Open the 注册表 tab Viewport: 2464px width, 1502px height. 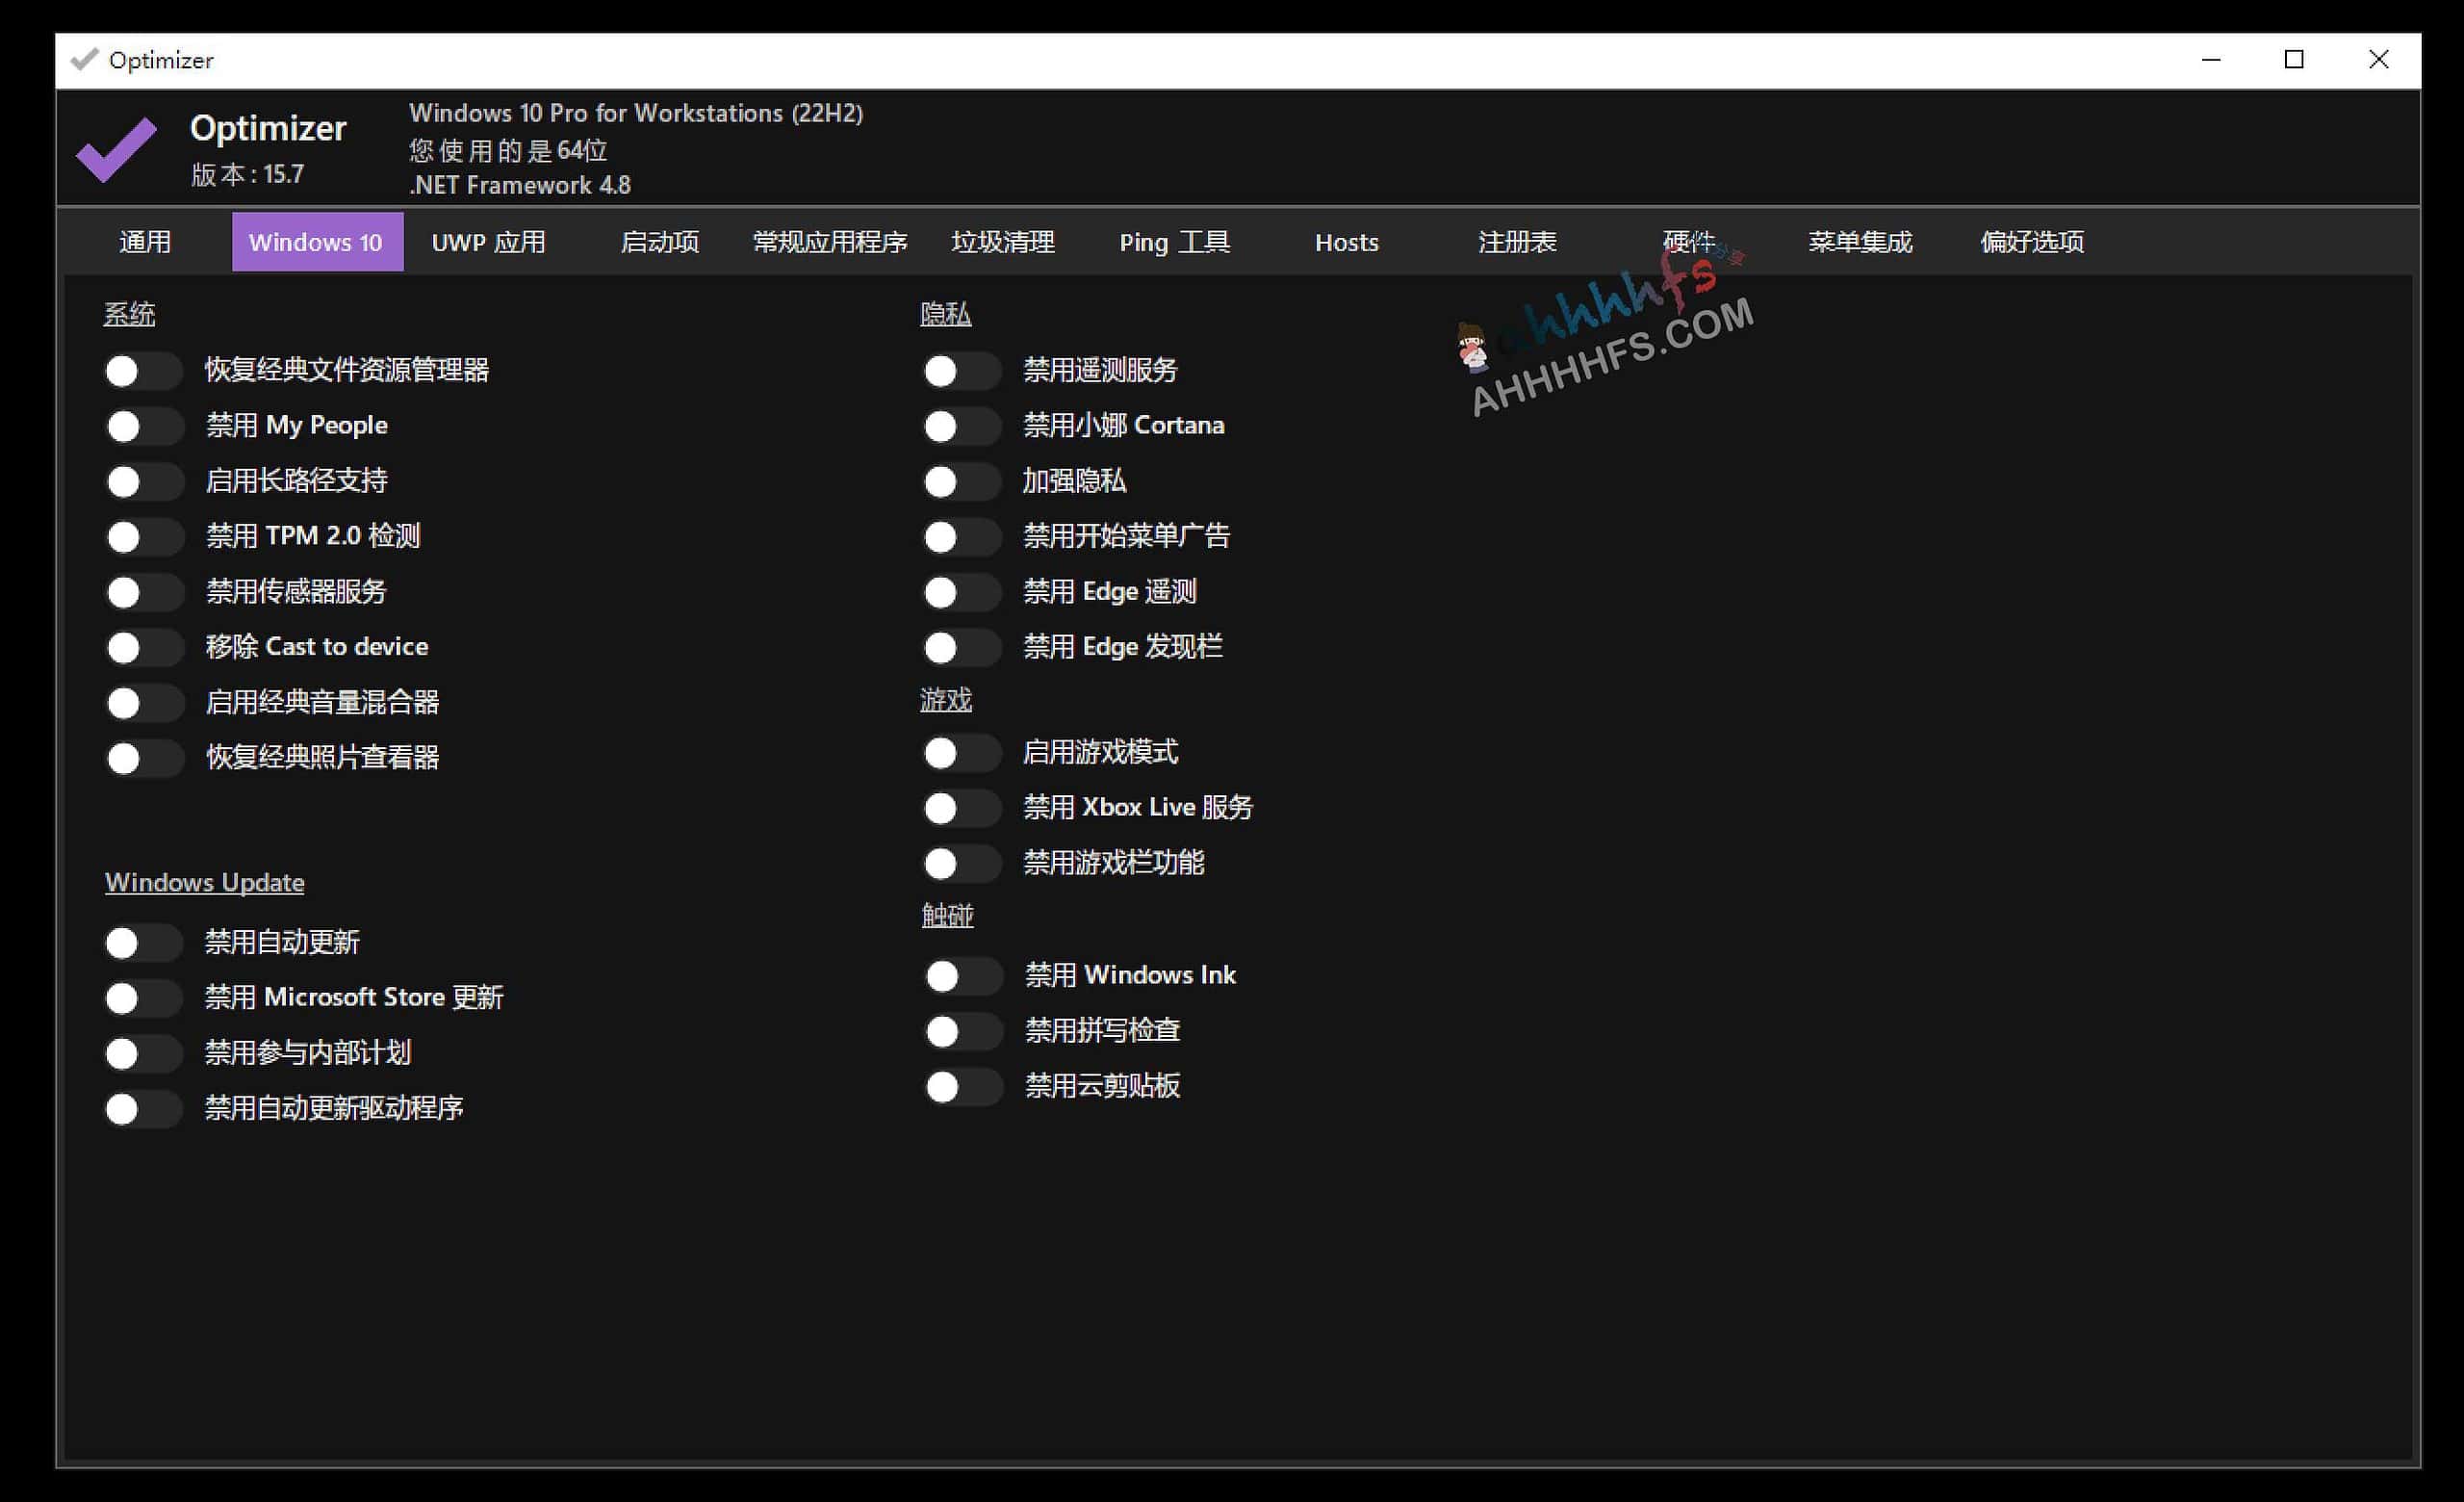point(1516,242)
